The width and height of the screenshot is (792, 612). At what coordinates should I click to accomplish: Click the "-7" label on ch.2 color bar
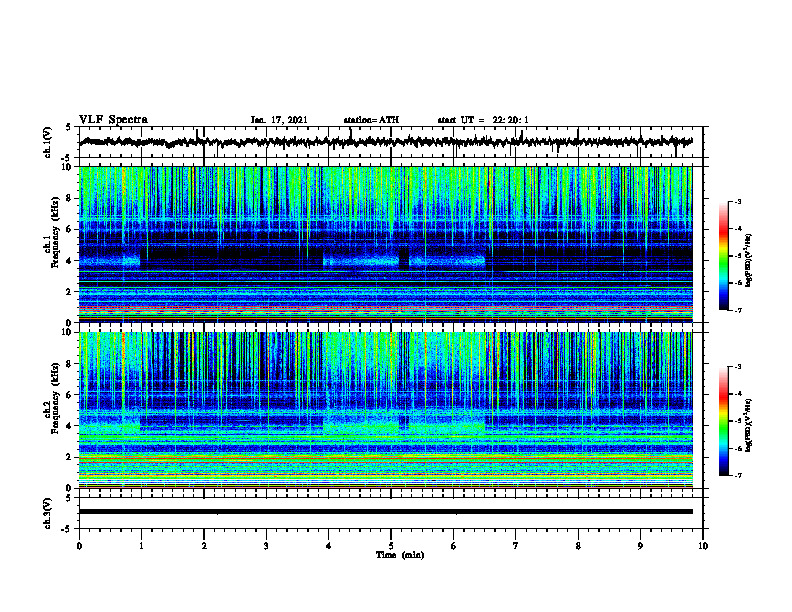(738, 476)
